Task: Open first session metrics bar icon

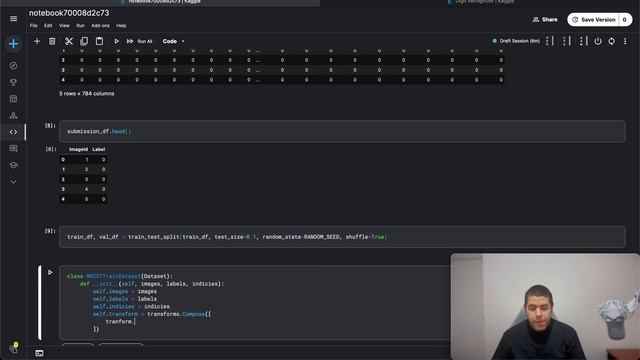Action: (550, 41)
